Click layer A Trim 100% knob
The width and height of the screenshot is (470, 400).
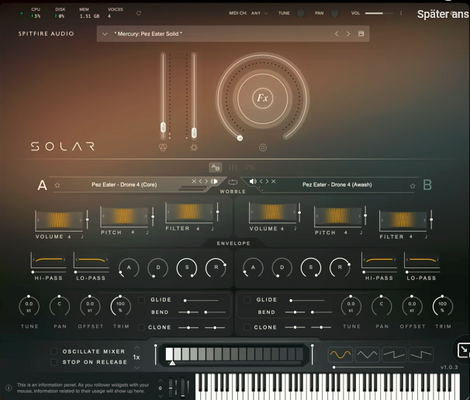(x=120, y=306)
